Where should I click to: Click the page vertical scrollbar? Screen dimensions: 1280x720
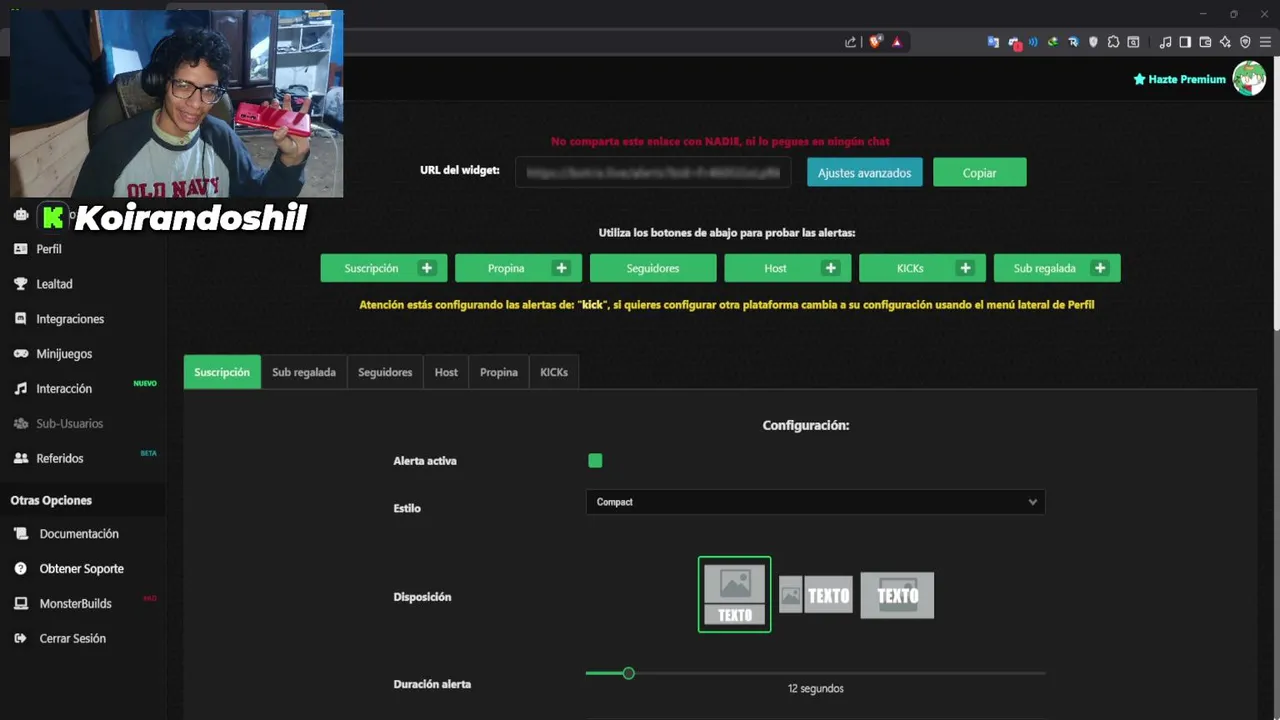1275,195
